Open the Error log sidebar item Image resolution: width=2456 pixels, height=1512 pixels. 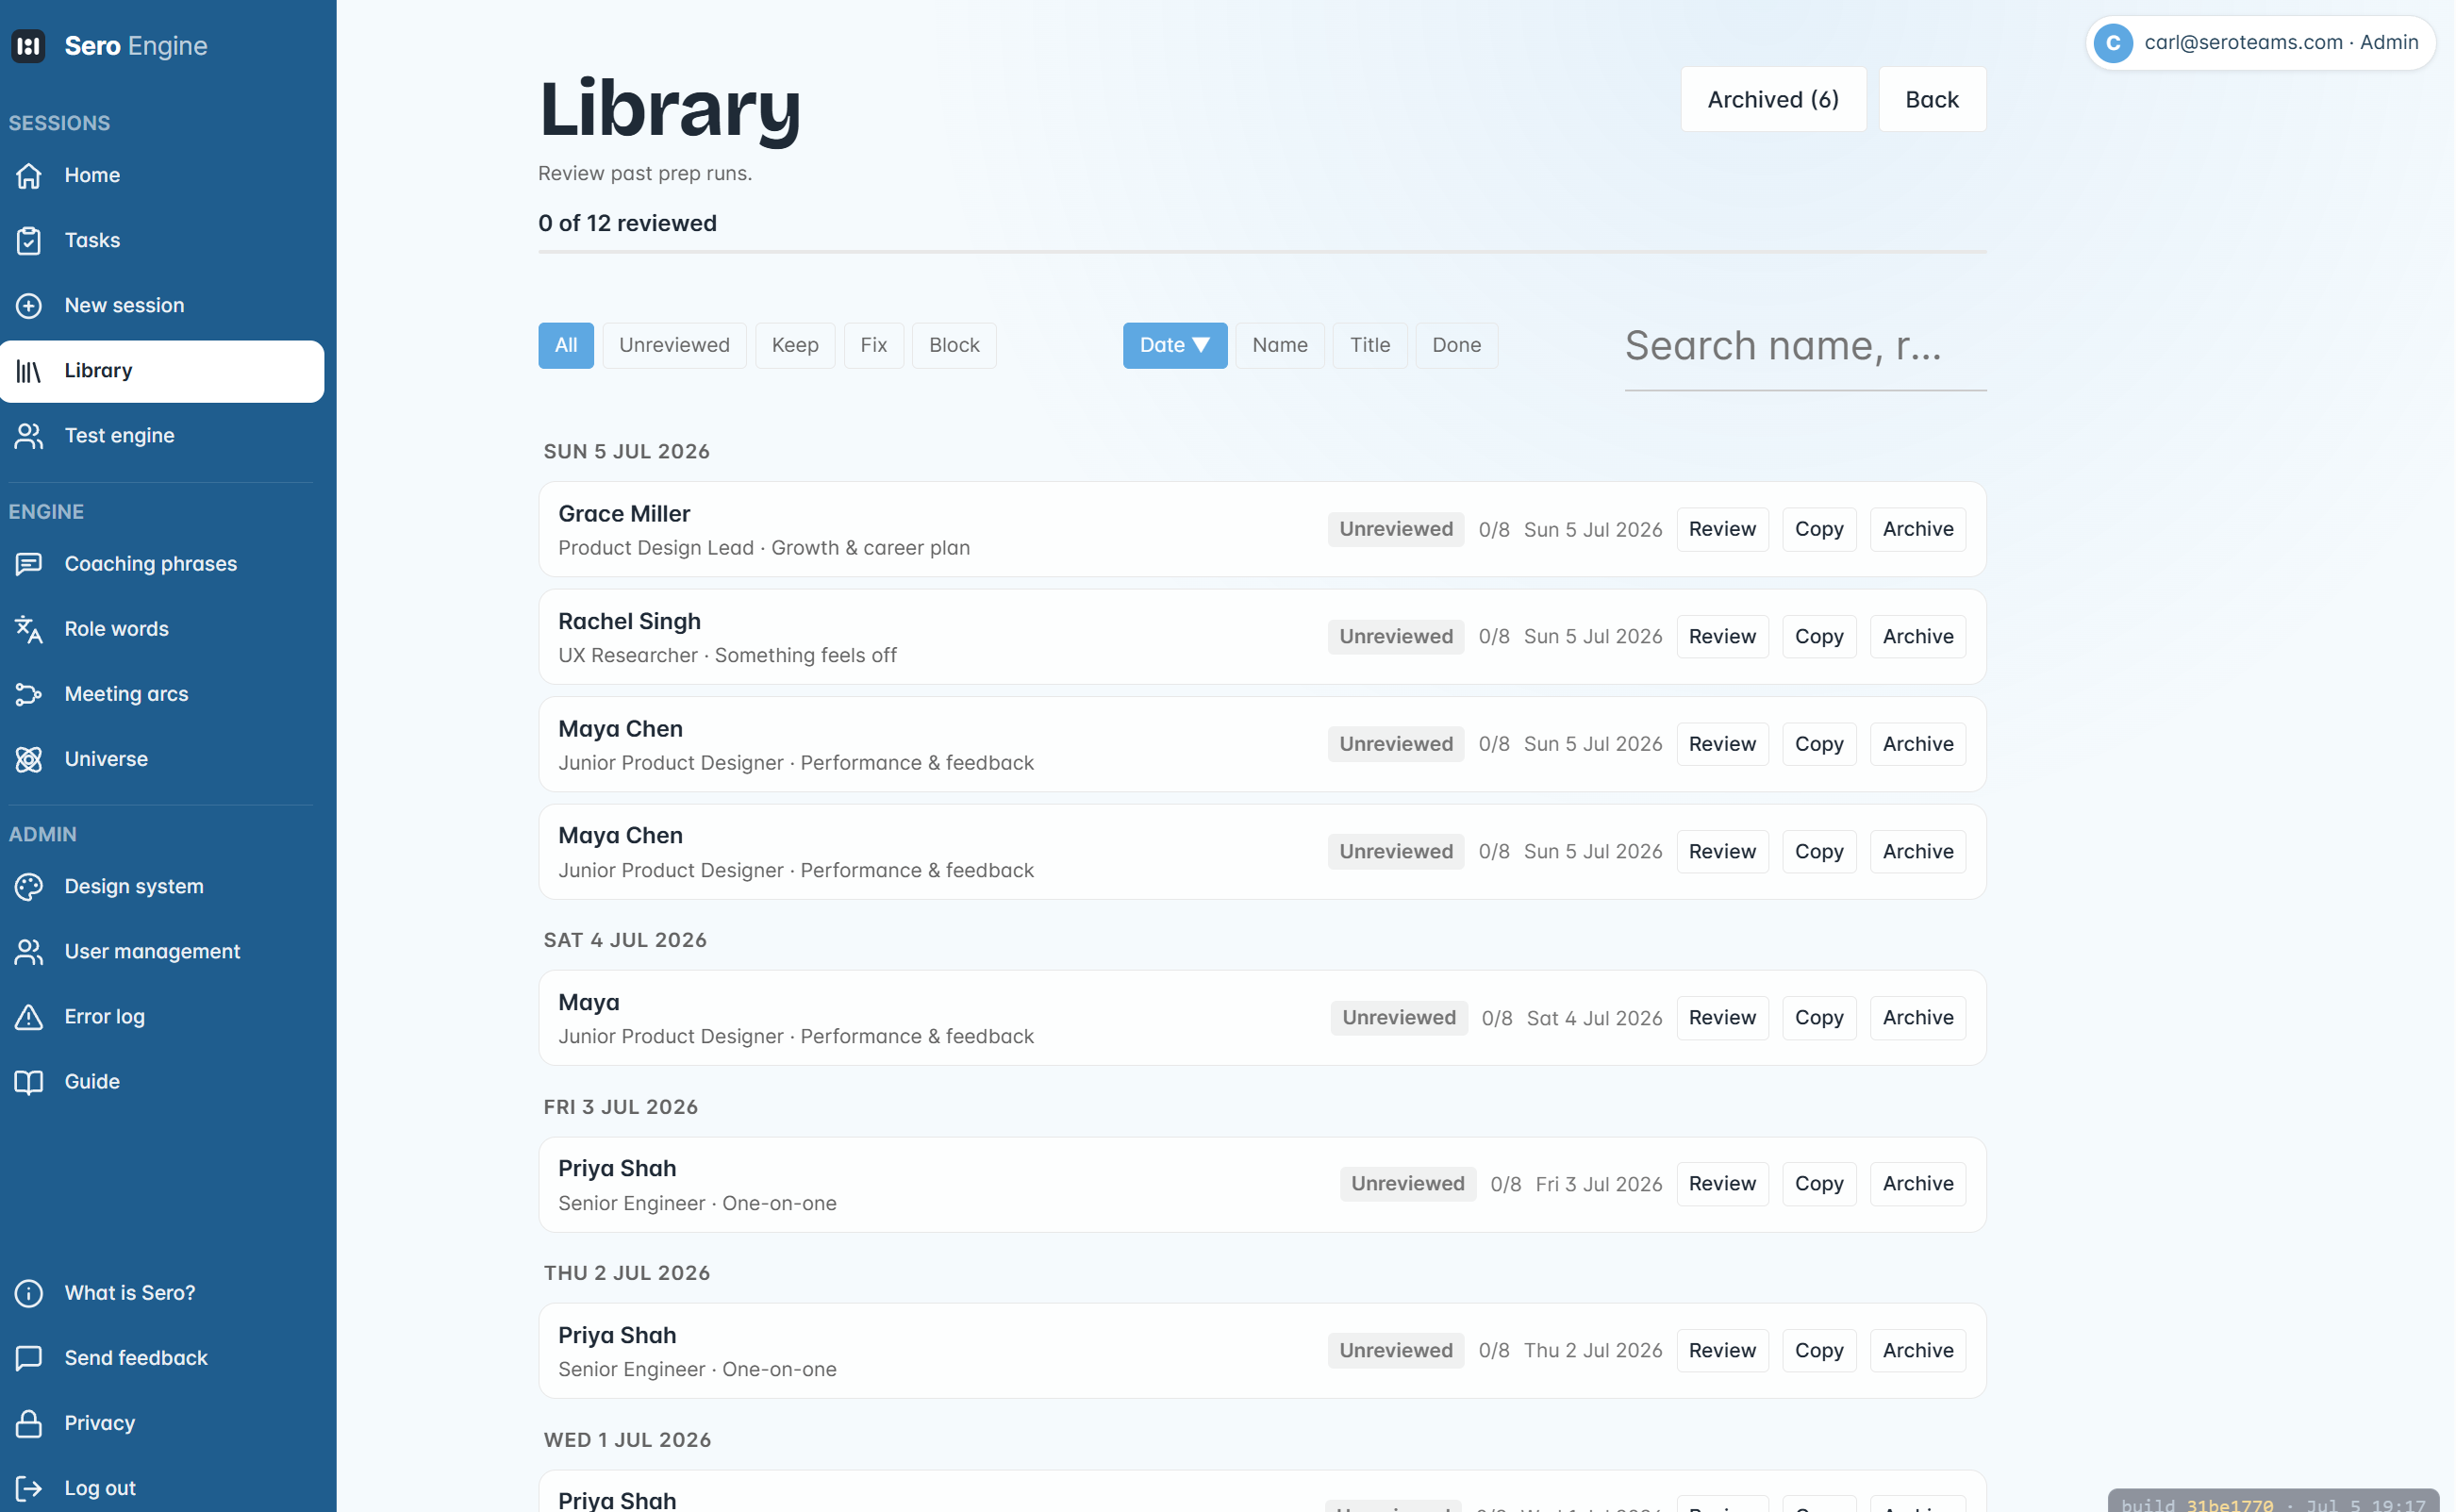click(x=162, y=1016)
